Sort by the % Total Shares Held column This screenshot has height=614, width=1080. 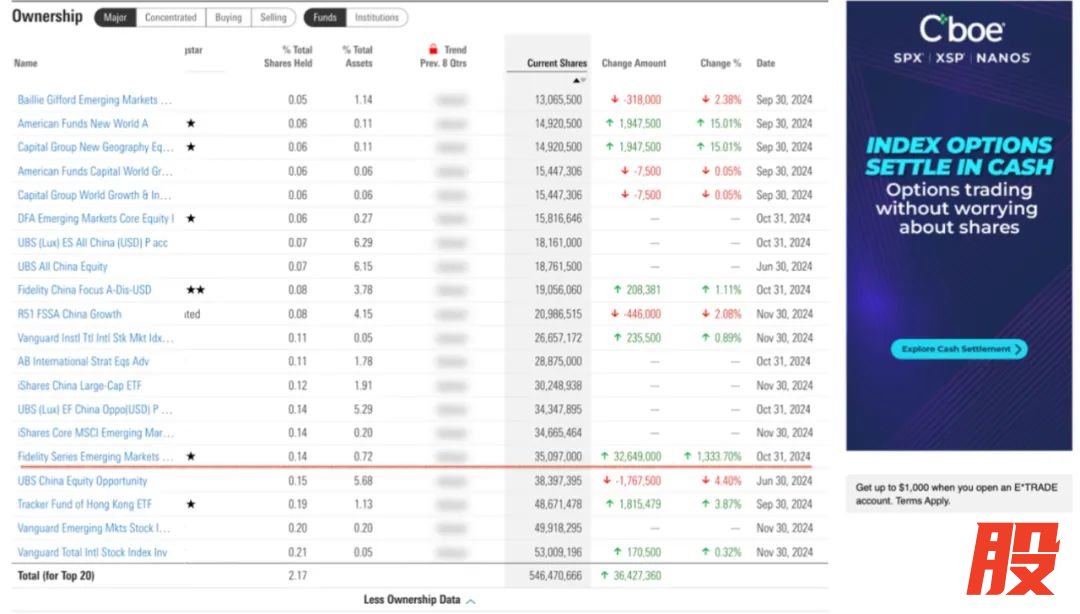(x=288, y=57)
